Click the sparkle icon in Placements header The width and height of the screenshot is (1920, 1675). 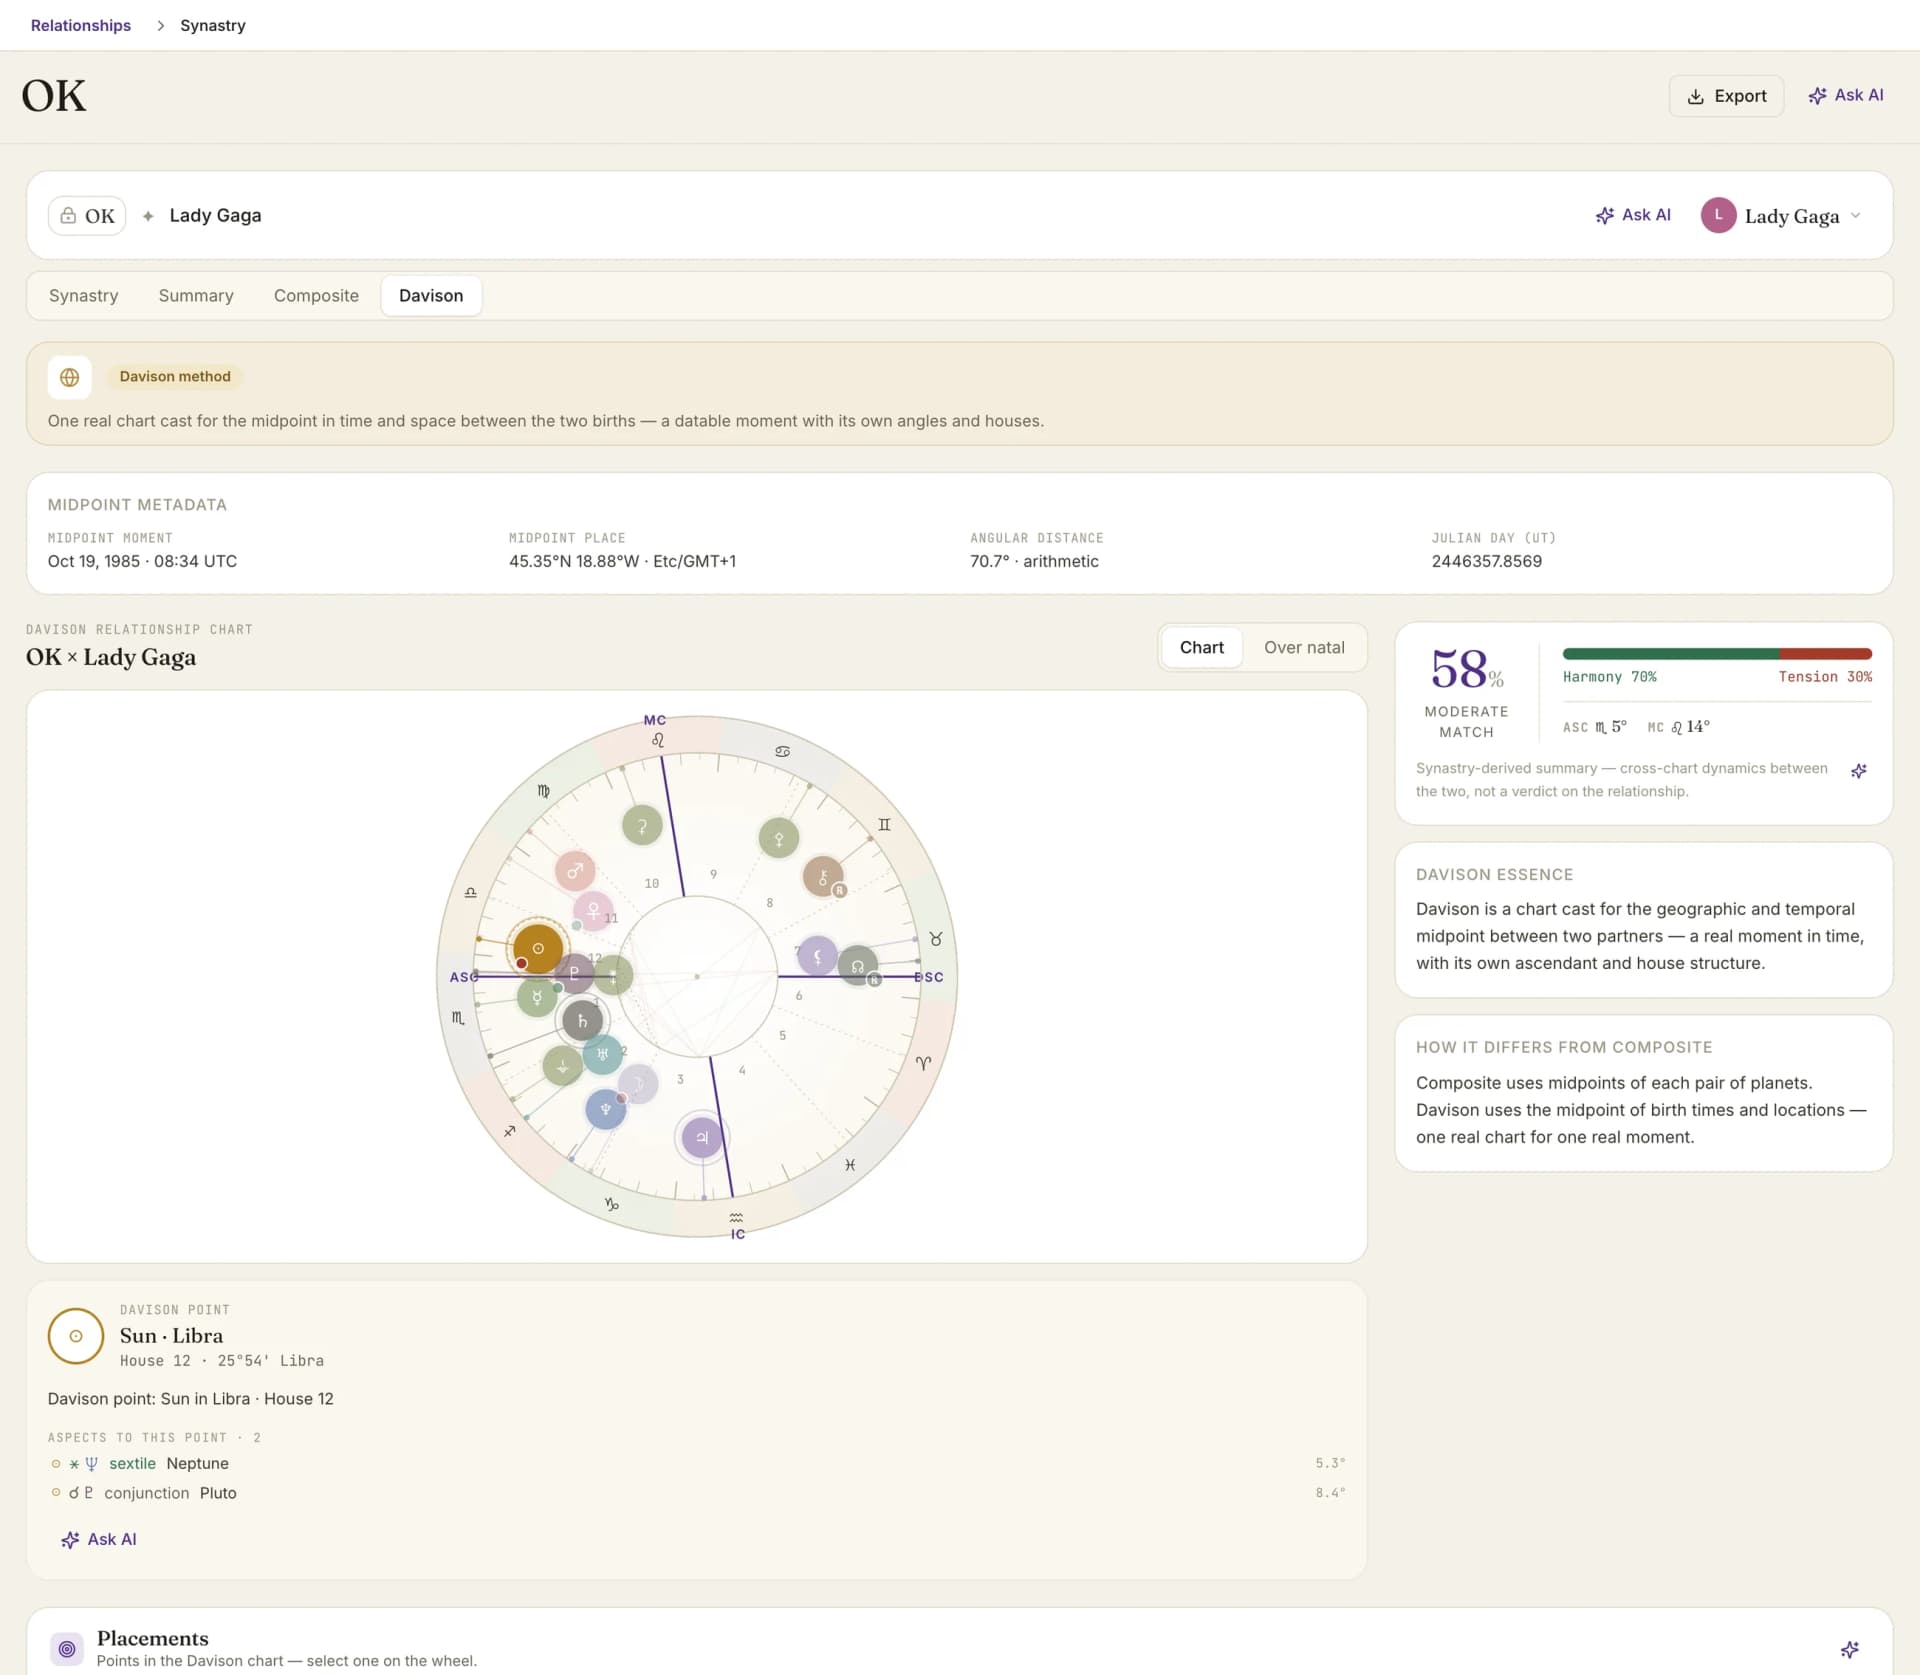[1850, 1649]
